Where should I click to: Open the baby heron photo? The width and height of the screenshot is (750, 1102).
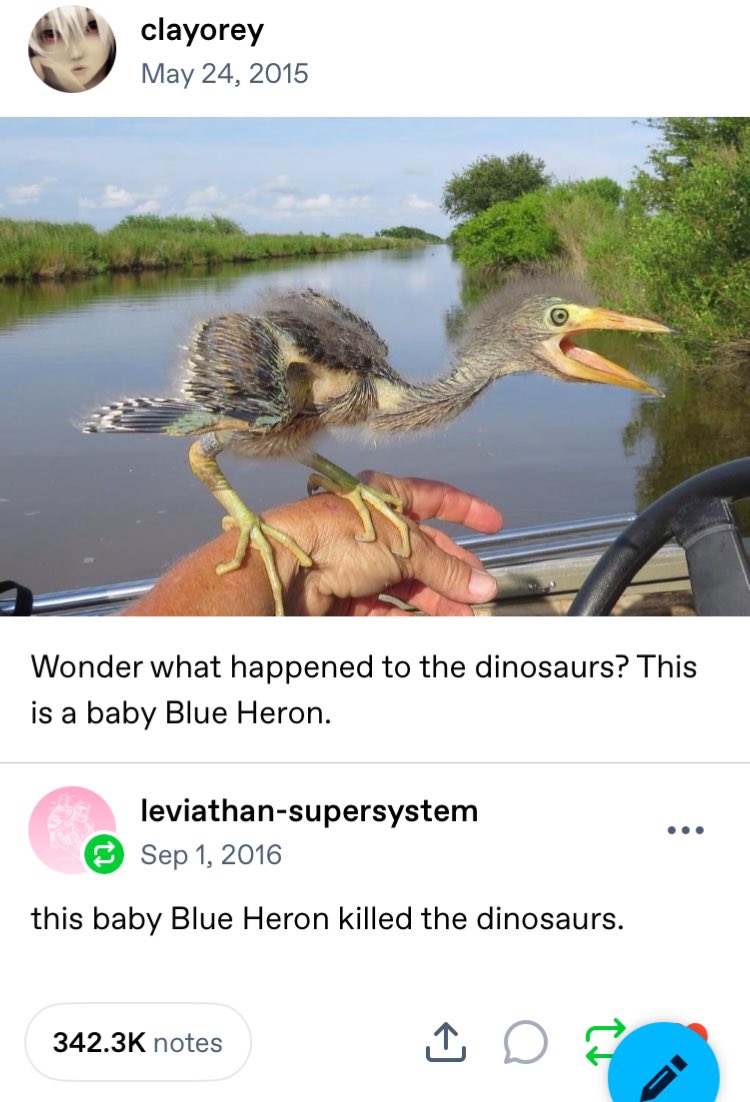375,366
